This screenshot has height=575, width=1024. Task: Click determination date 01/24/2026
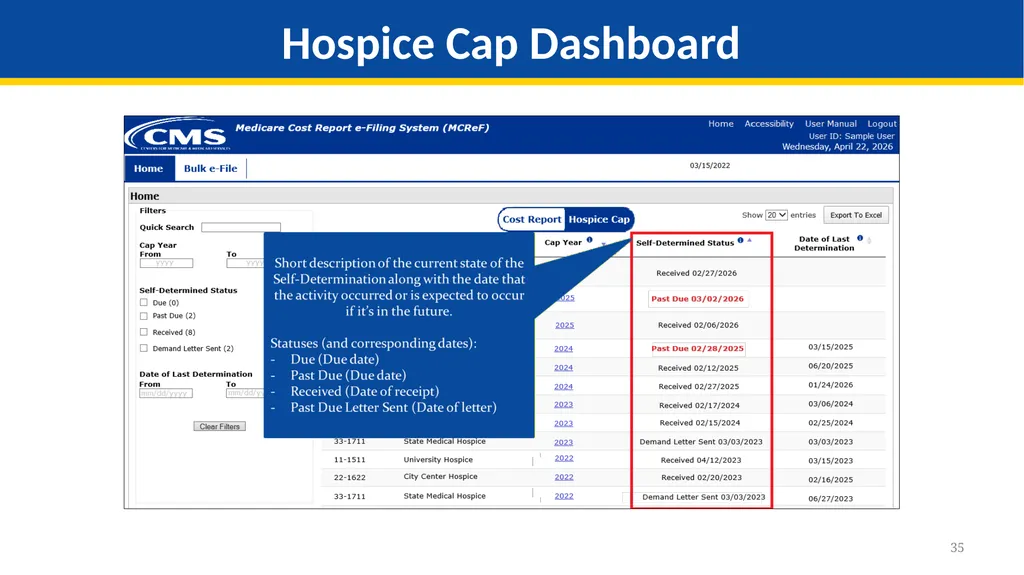831,386
